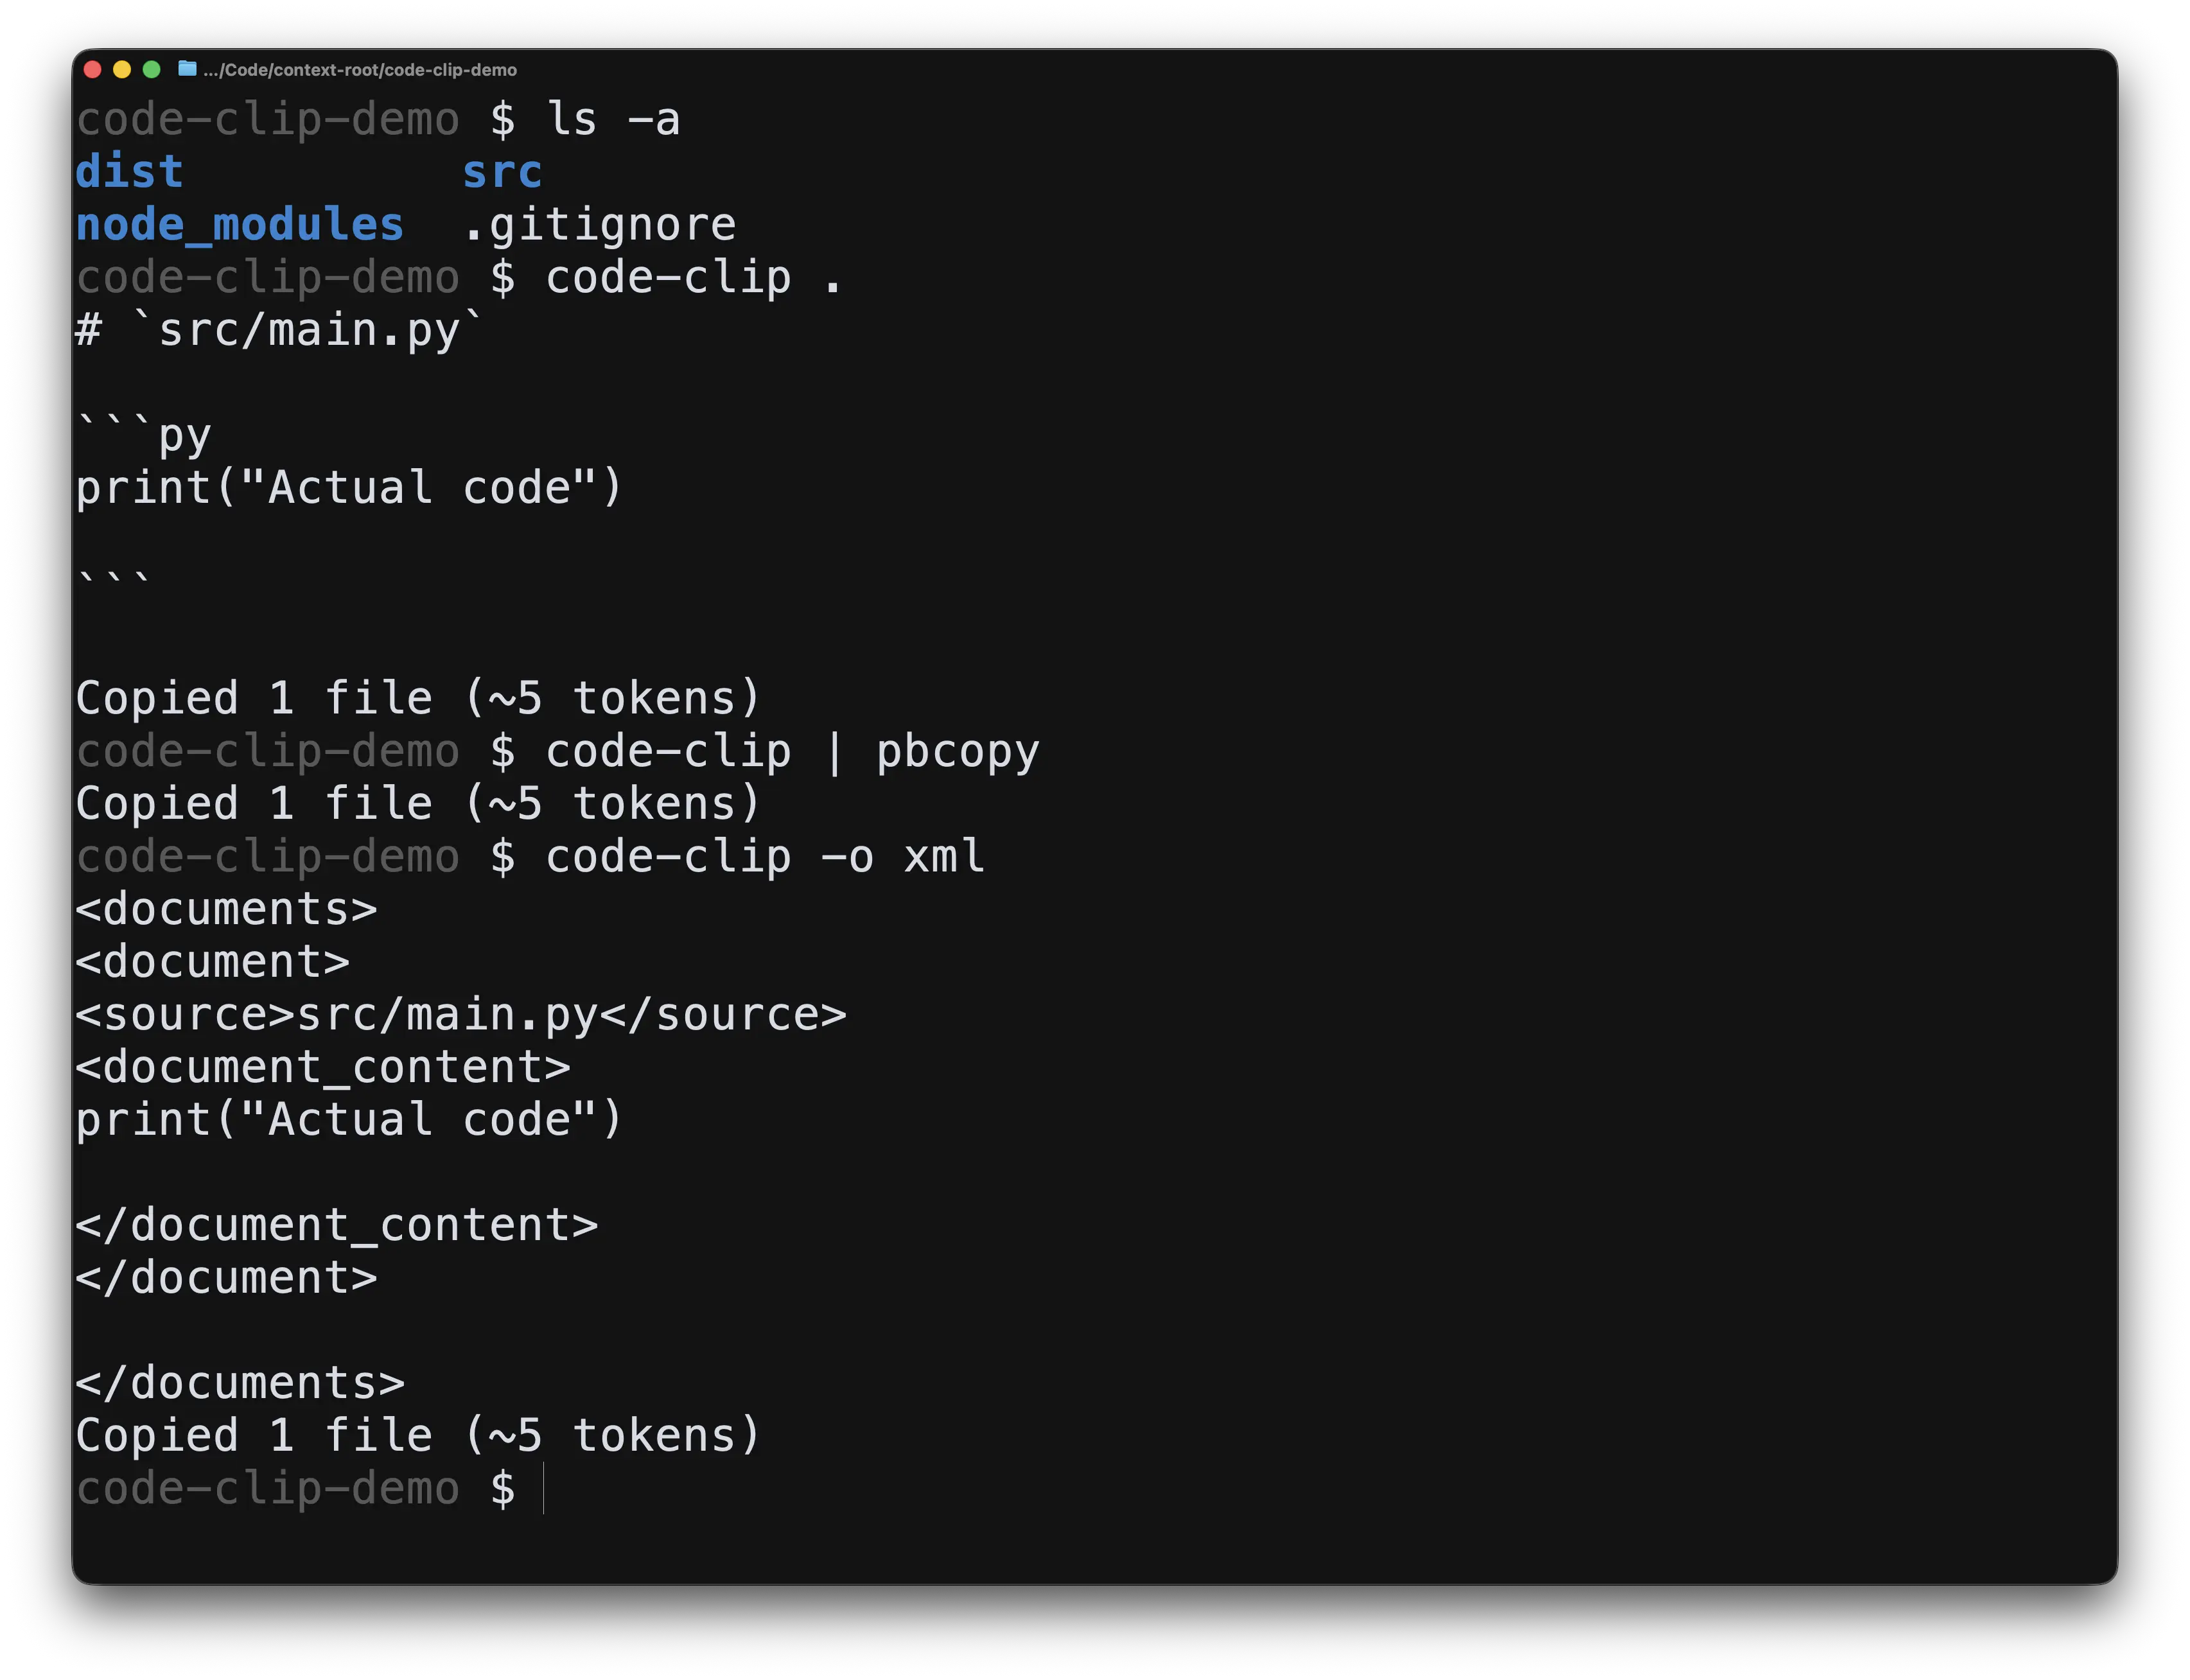
Task: Click the yellow minimize traffic light
Action: point(121,69)
